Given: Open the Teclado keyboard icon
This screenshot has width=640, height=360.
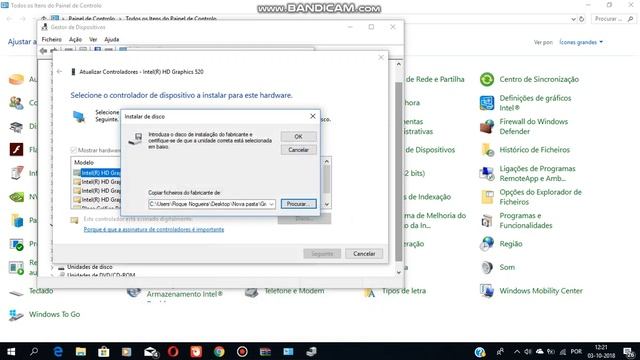Looking at the screenshot, I should [x=16, y=292].
